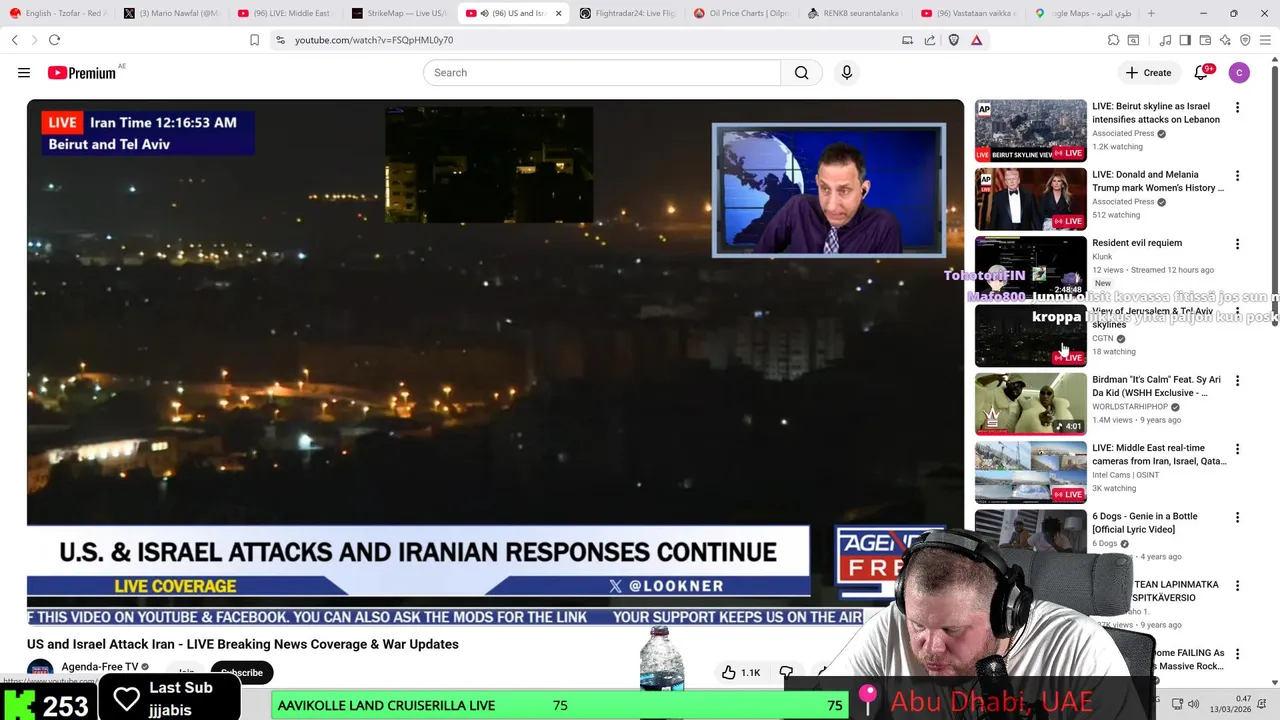Click the video title text
Screen dimensions: 1280x720
[x=243, y=644]
